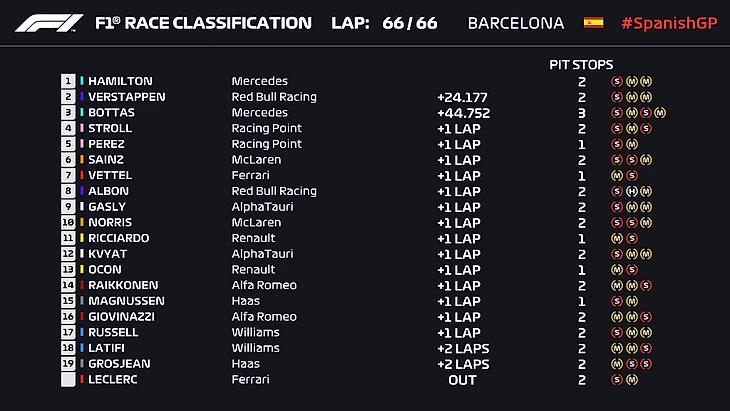Viewport: 730px width, 411px height.
Task: Click the F1 RACE CLASSIFICATION title
Action: (202, 23)
